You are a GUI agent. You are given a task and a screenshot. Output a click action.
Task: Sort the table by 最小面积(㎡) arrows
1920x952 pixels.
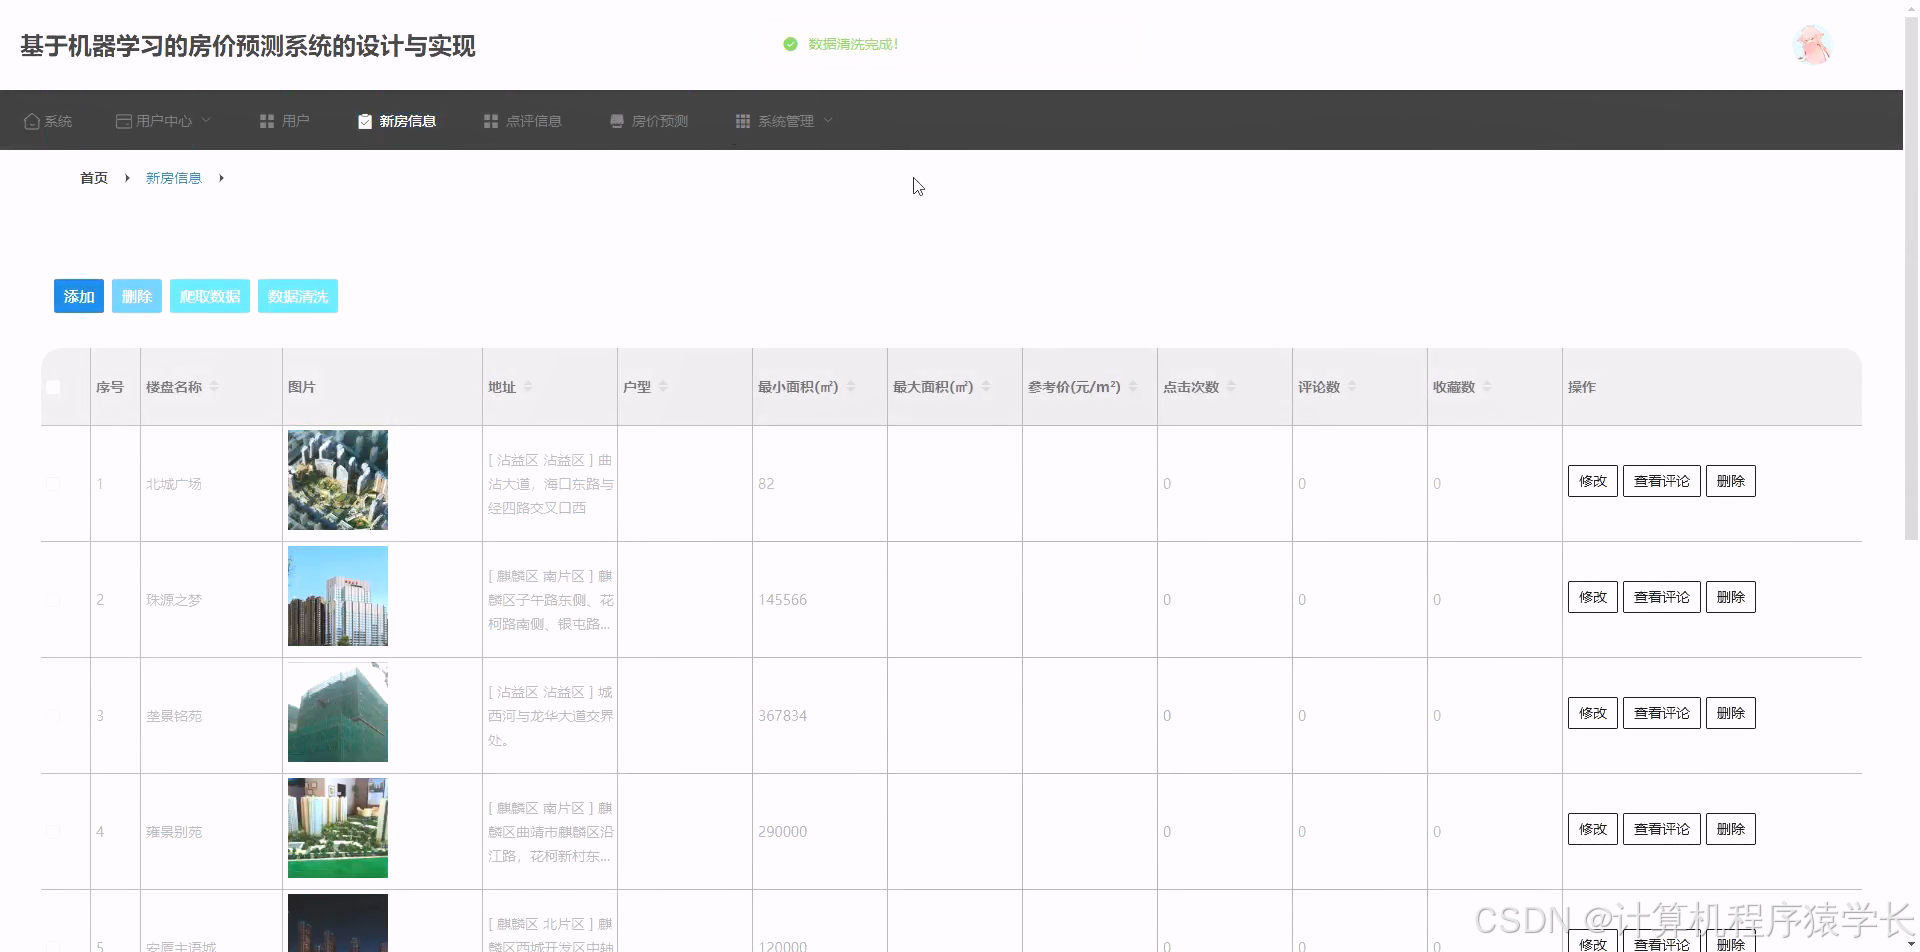851,387
